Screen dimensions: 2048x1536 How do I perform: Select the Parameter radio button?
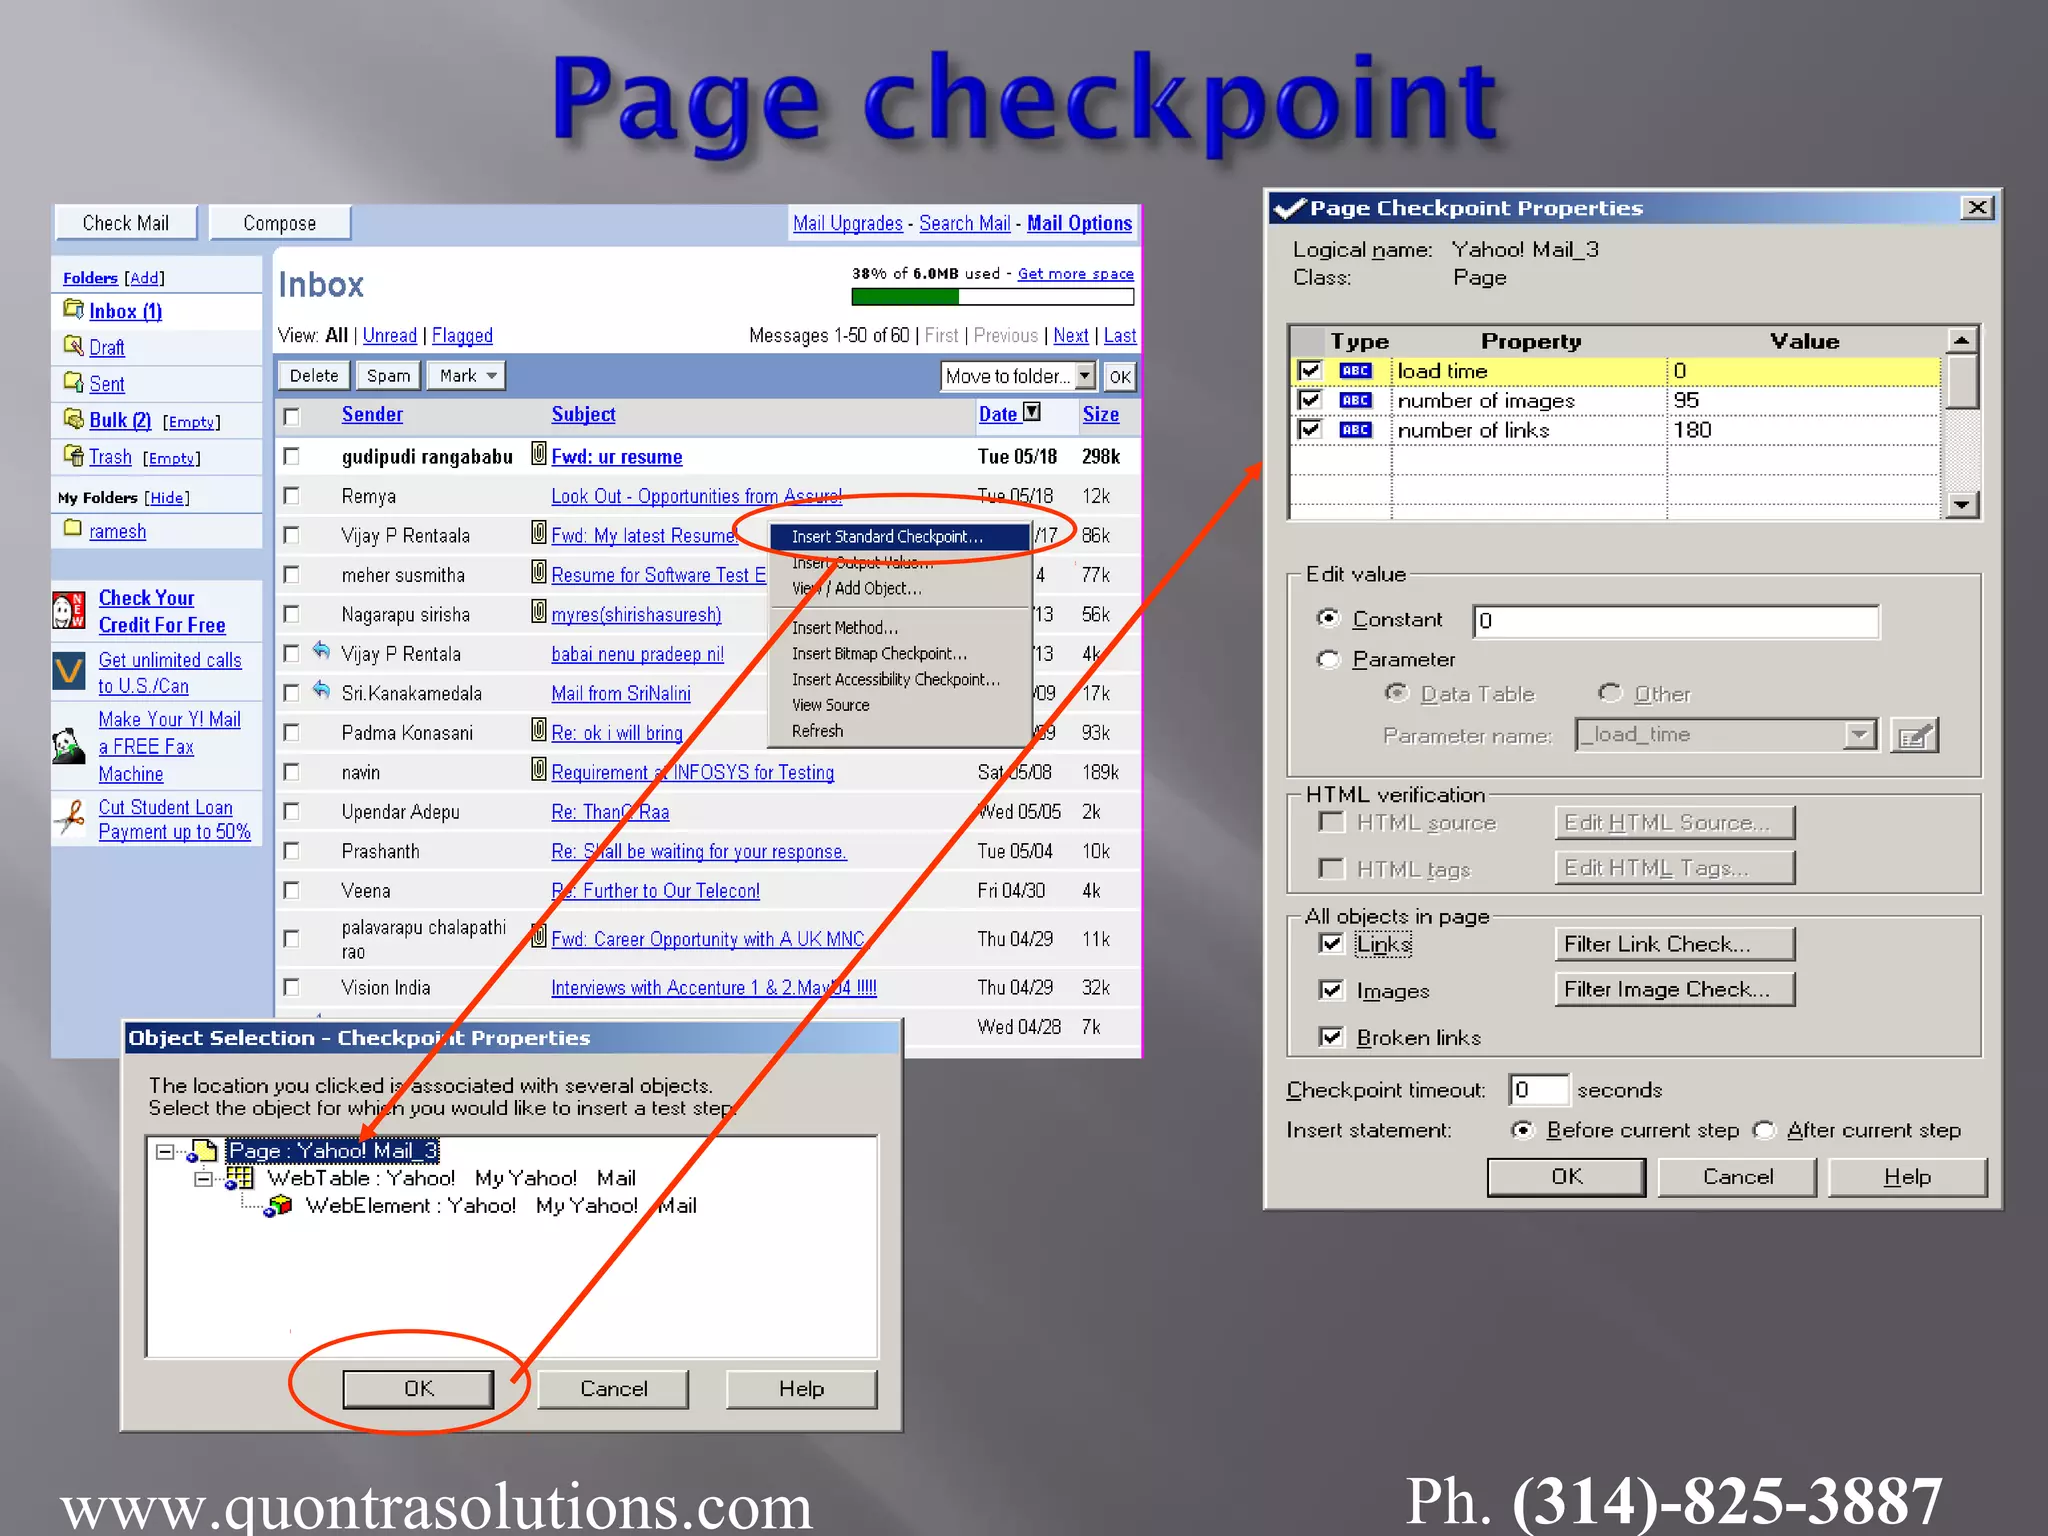pyautogui.click(x=1328, y=659)
